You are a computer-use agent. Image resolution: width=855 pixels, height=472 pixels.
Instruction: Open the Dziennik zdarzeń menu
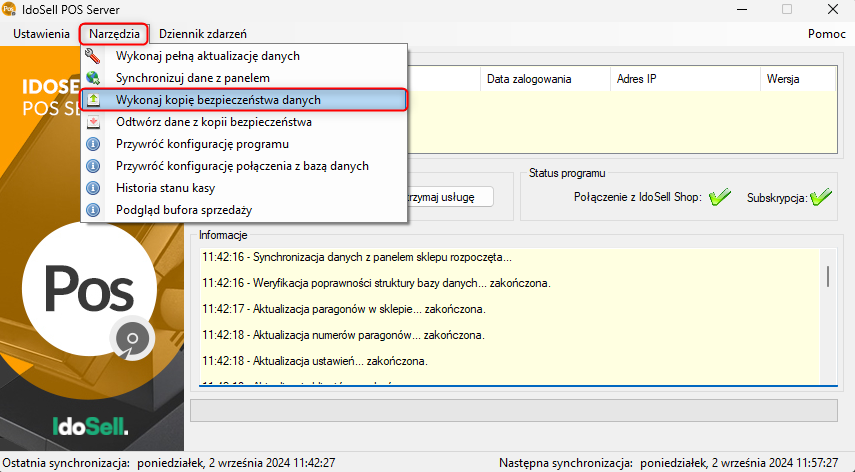203,34
